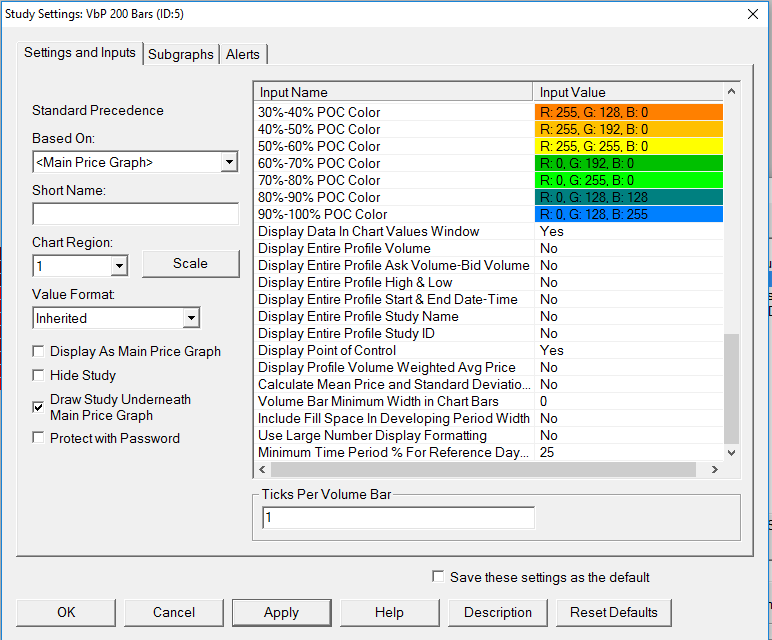Click the Short Name text field
Screen dimensions: 772x640
tap(135, 214)
